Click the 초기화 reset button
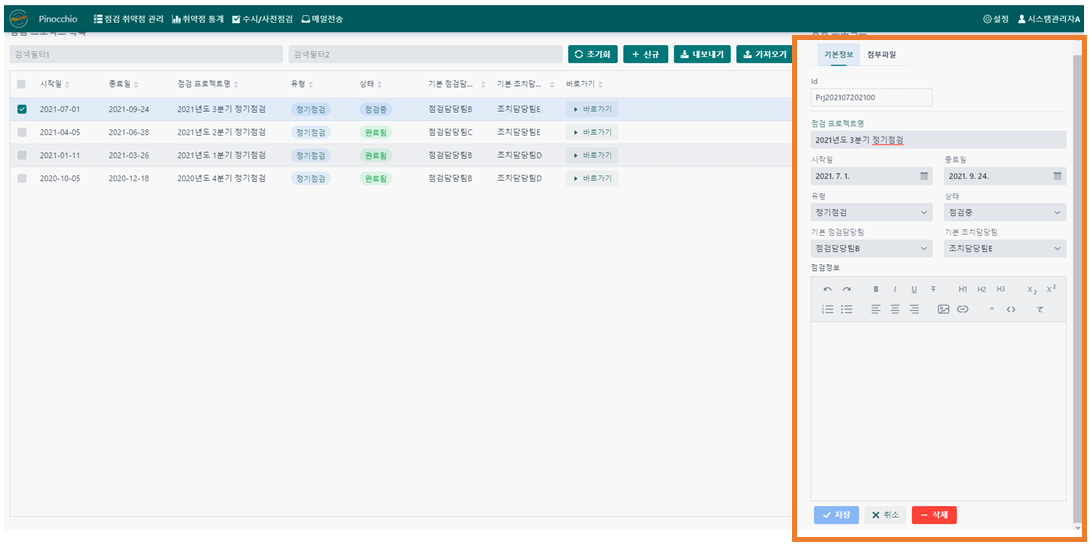The image size is (1092, 546). (593, 54)
